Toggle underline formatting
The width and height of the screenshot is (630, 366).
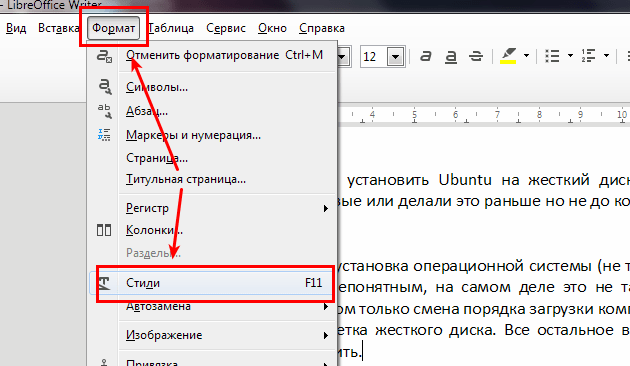tap(451, 56)
